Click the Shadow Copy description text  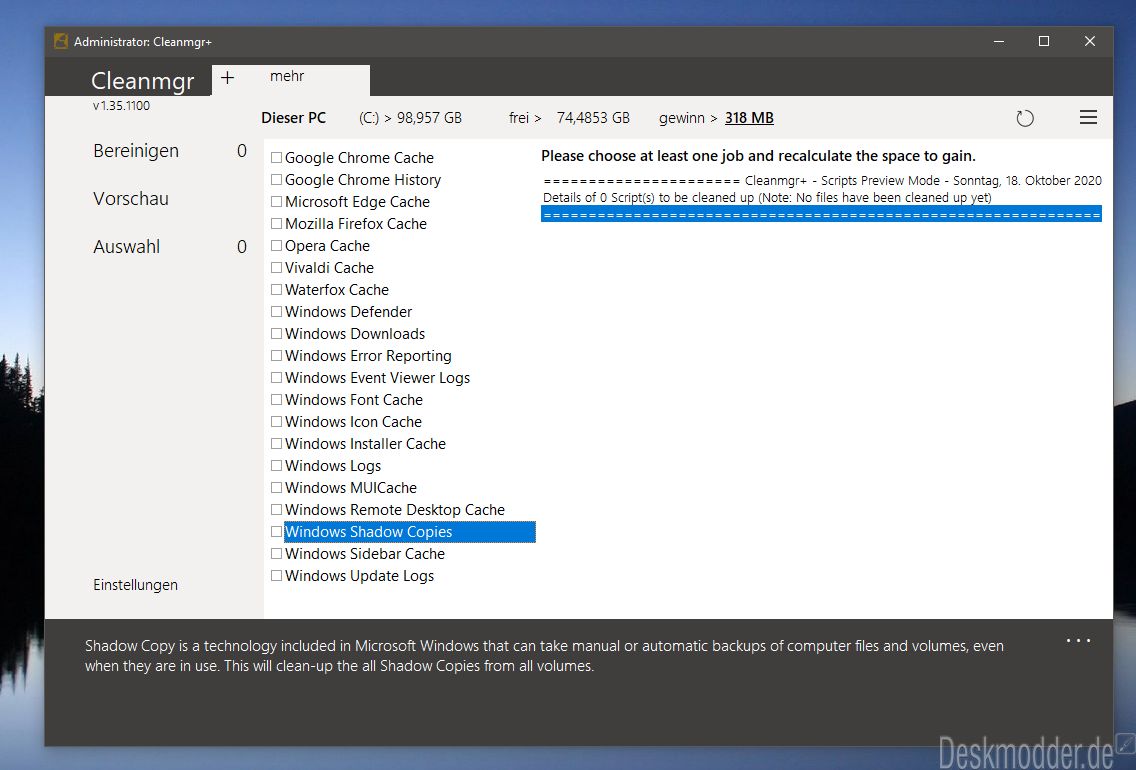point(544,656)
